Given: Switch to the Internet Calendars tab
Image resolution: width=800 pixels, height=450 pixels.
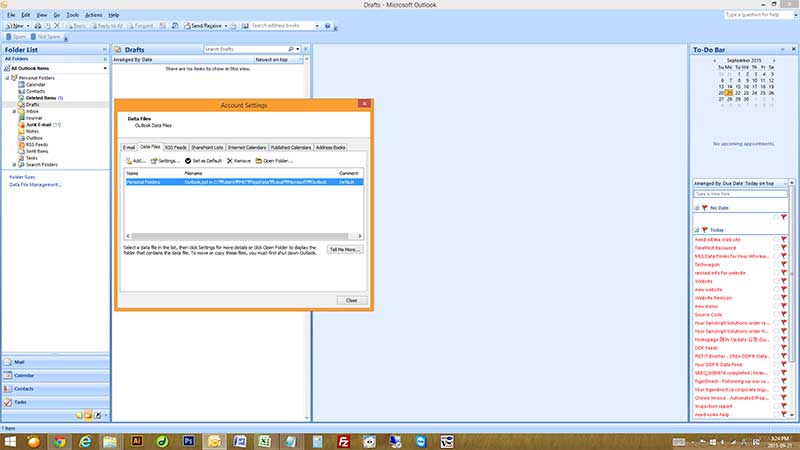Looking at the screenshot, I should click(x=247, y=147).
